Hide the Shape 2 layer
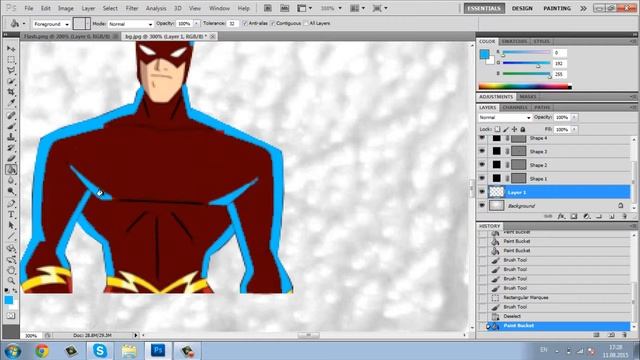Viewport: 640px width, 360px height. (482, 165)
